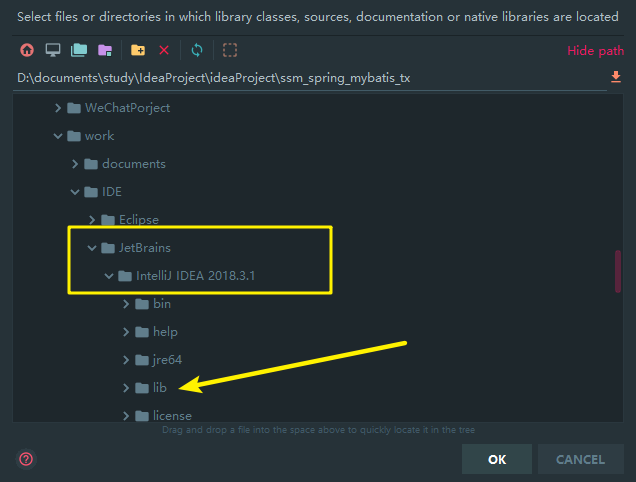Open the help question mark icon
Viewport: 636px width, 482px height.
pos(26,459)
